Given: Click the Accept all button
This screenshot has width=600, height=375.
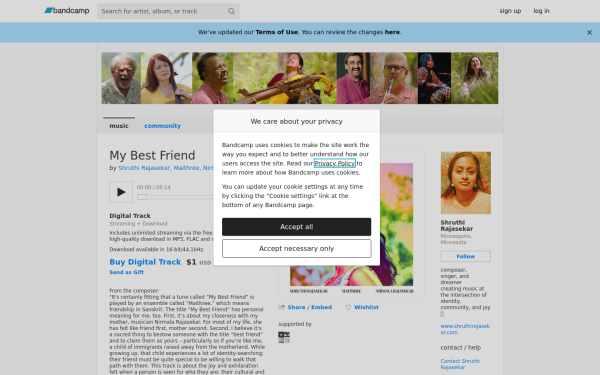Looking at the screenshot, I should [297, 227].
